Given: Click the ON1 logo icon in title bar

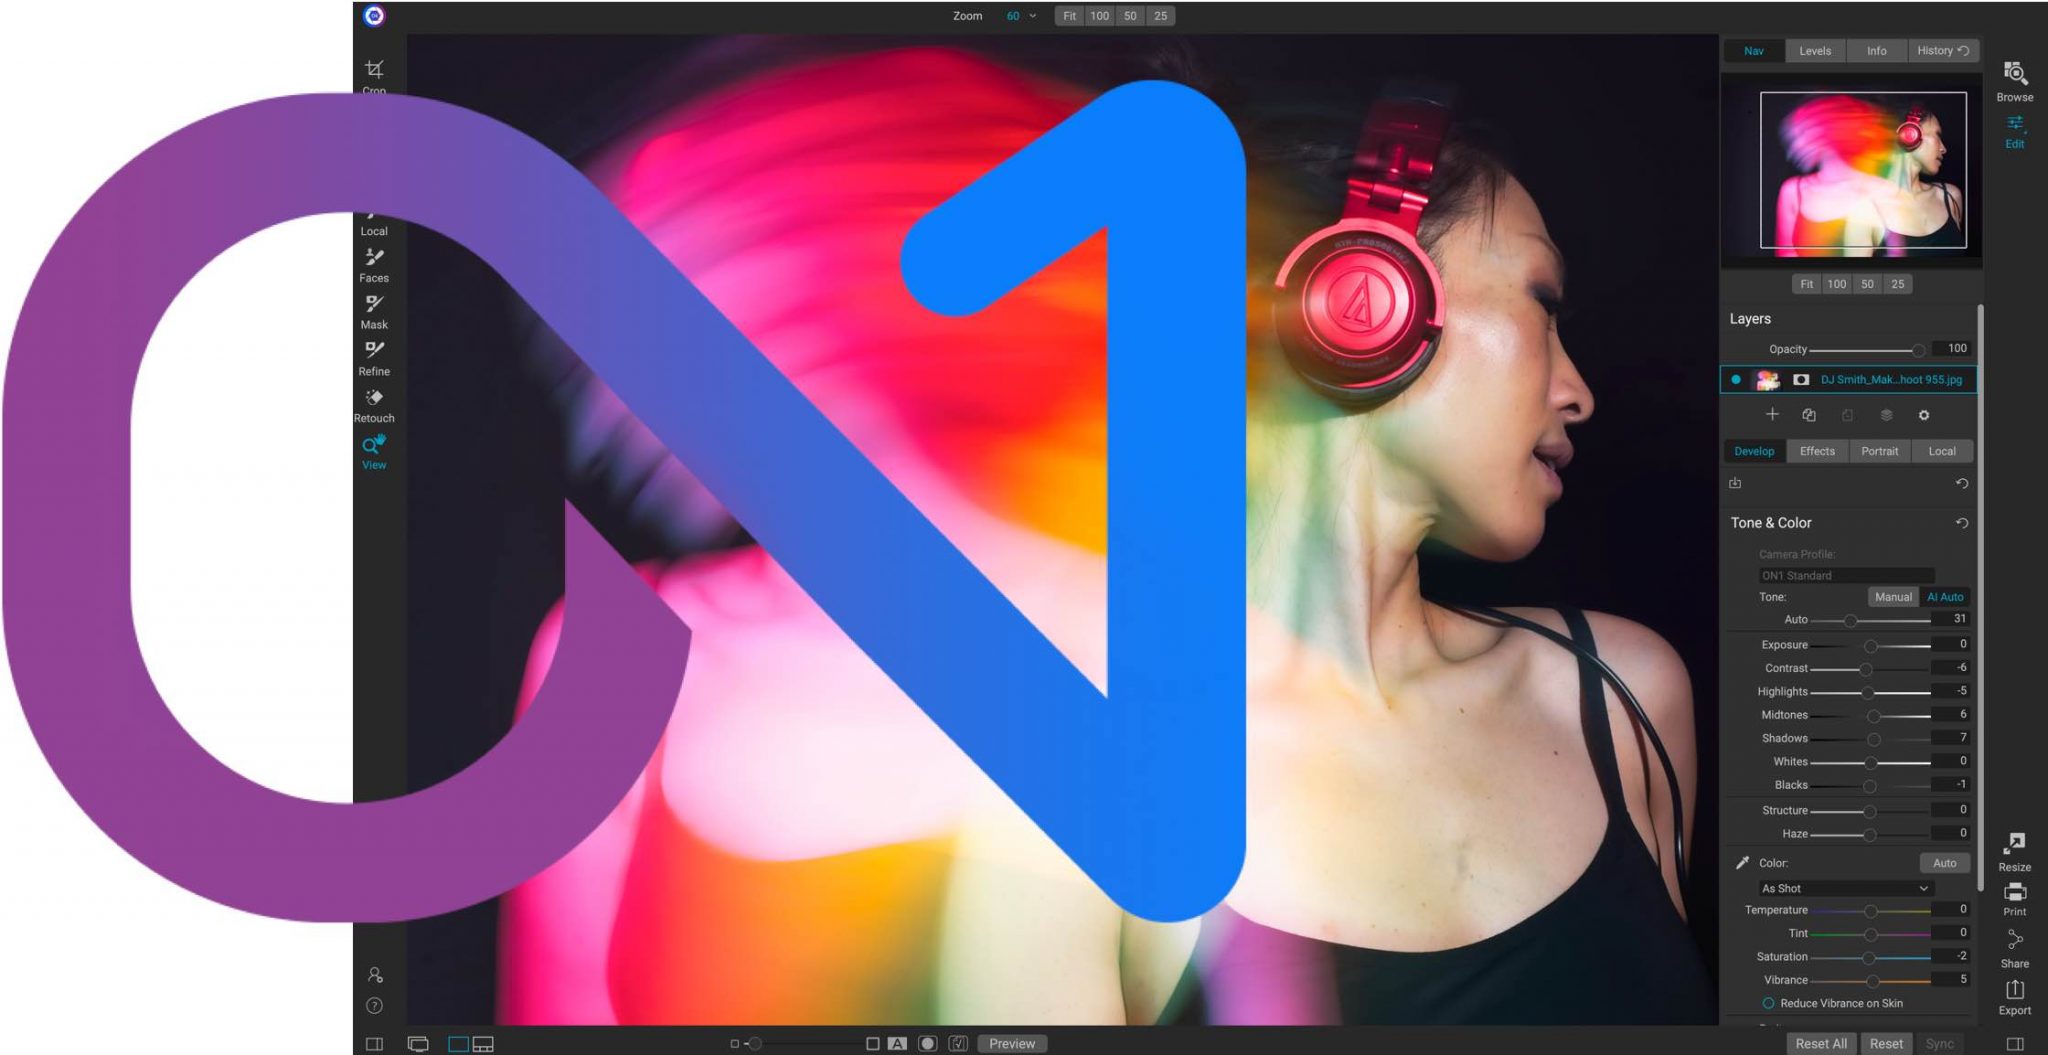Looking at the screenshot, I should [374, 15].
